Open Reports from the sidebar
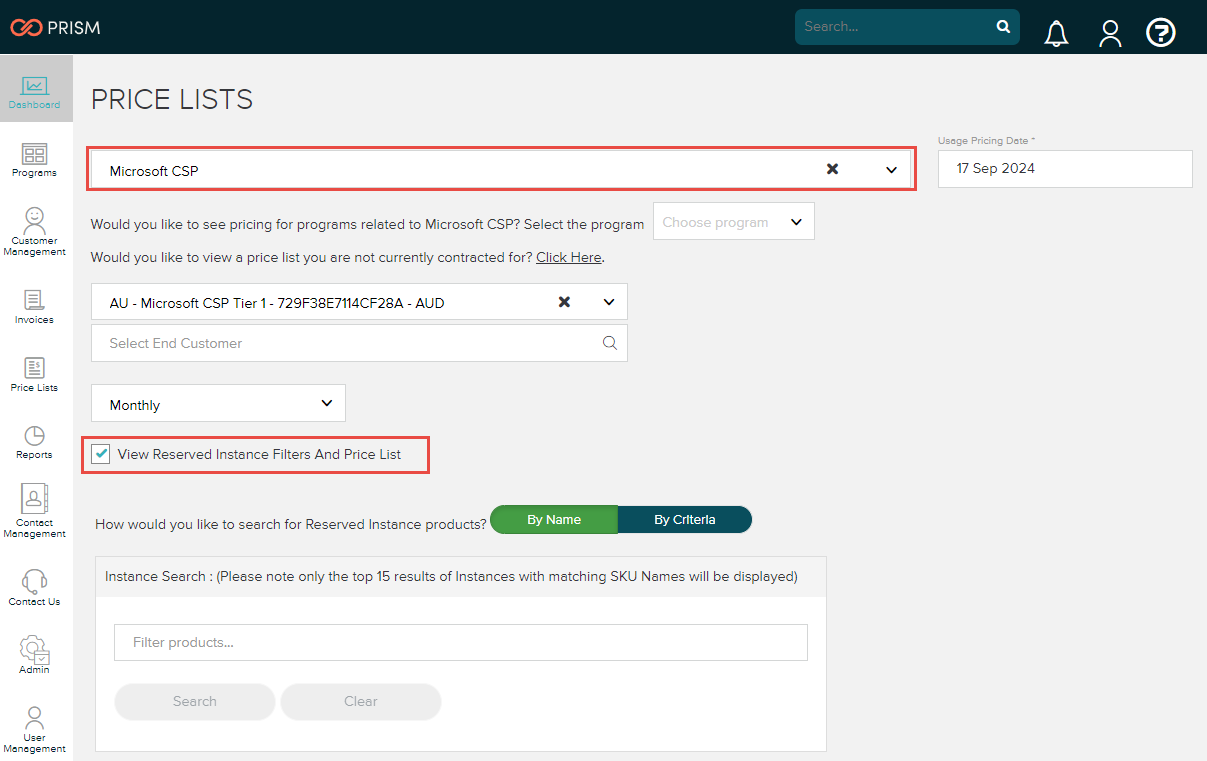 (x=34, y=442)
